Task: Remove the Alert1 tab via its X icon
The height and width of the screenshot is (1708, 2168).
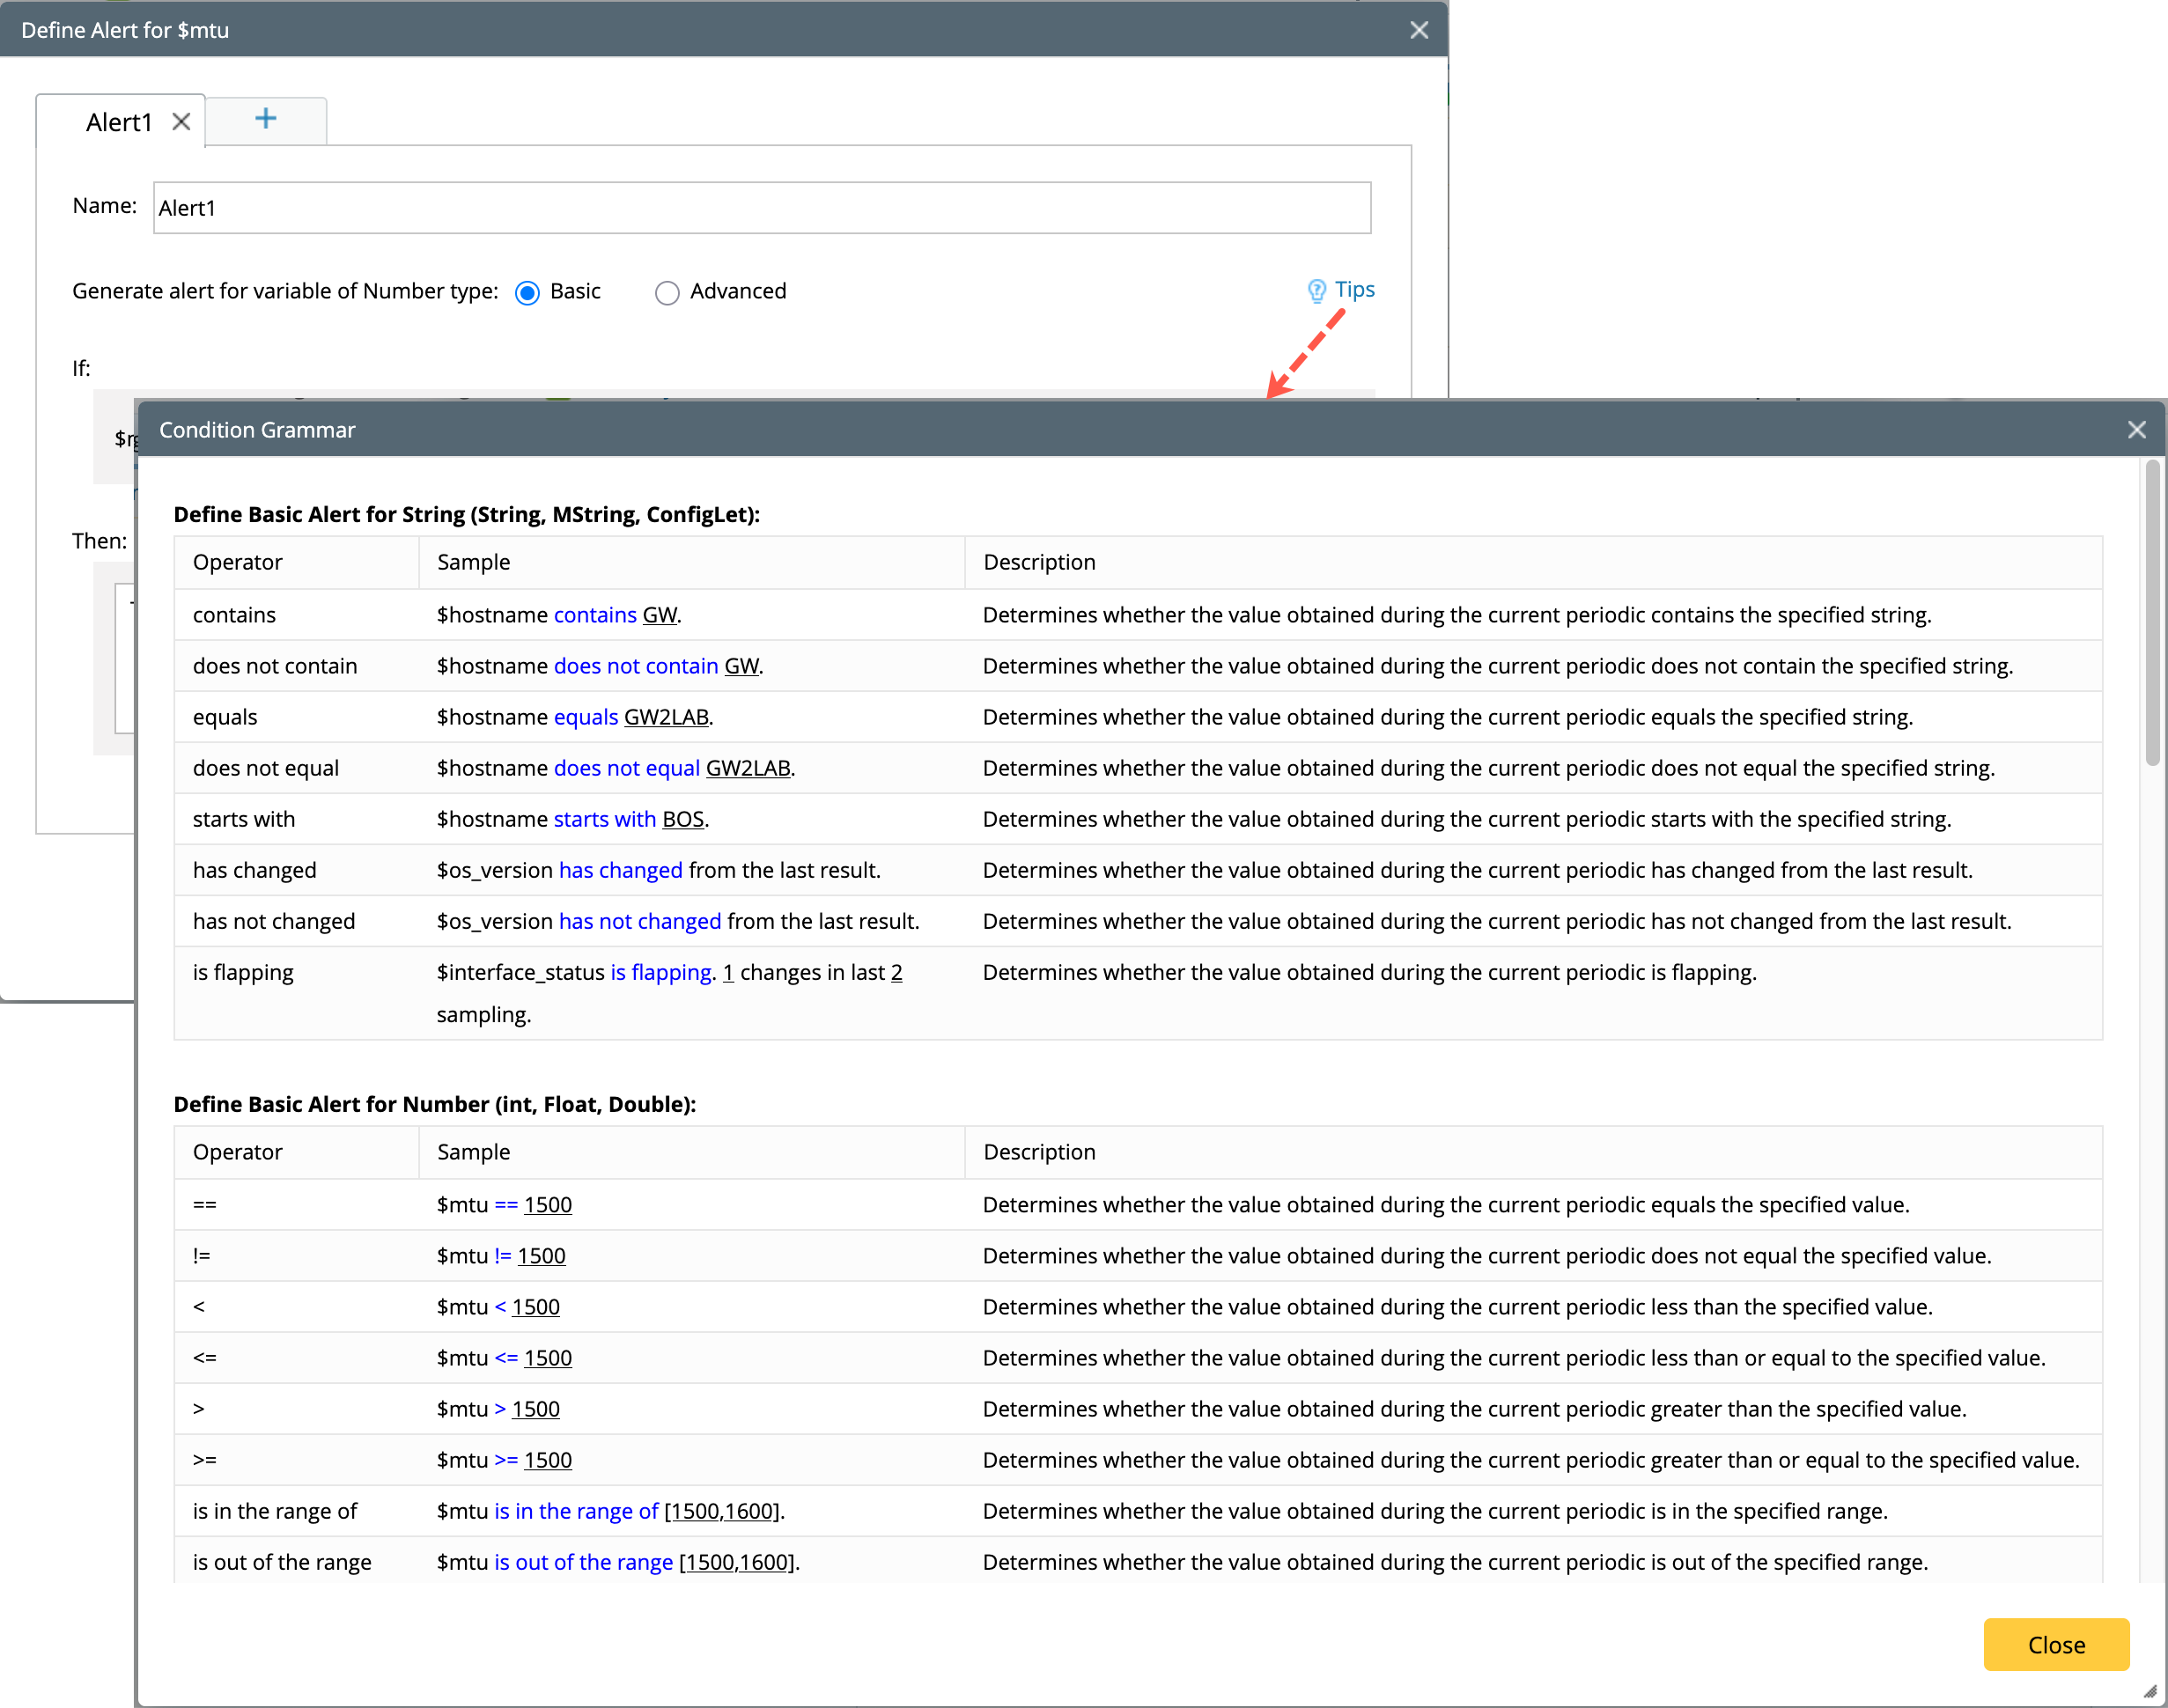Action: pyautogui.click(x=181, y=122)
